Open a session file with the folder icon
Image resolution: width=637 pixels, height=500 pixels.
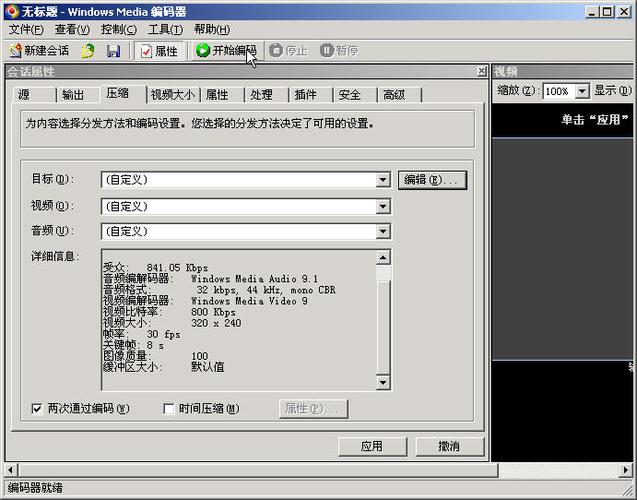[87, 51]
